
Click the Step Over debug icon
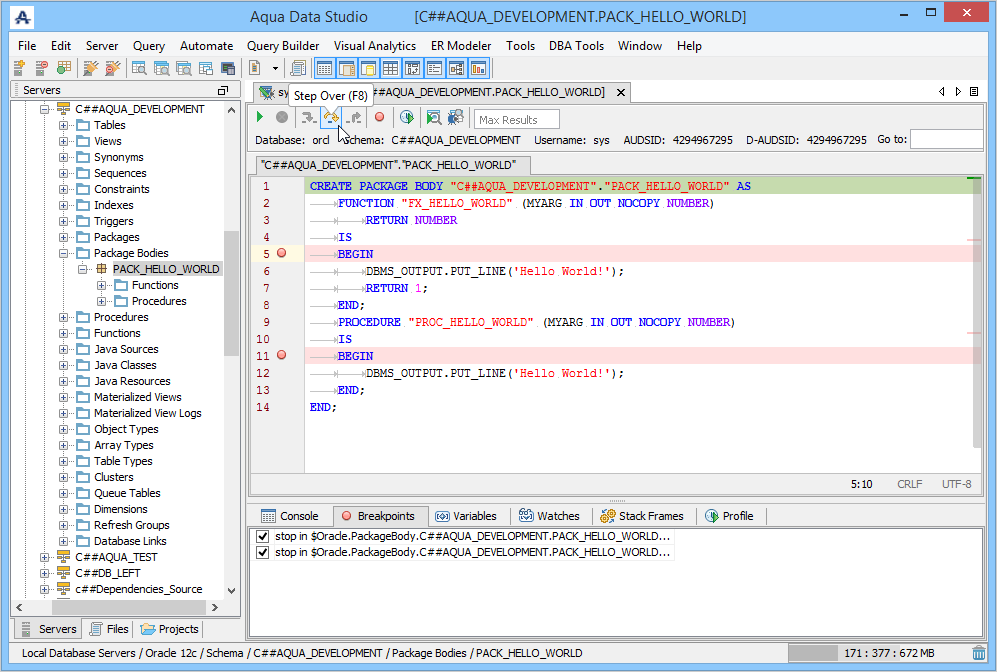point(330,118)
